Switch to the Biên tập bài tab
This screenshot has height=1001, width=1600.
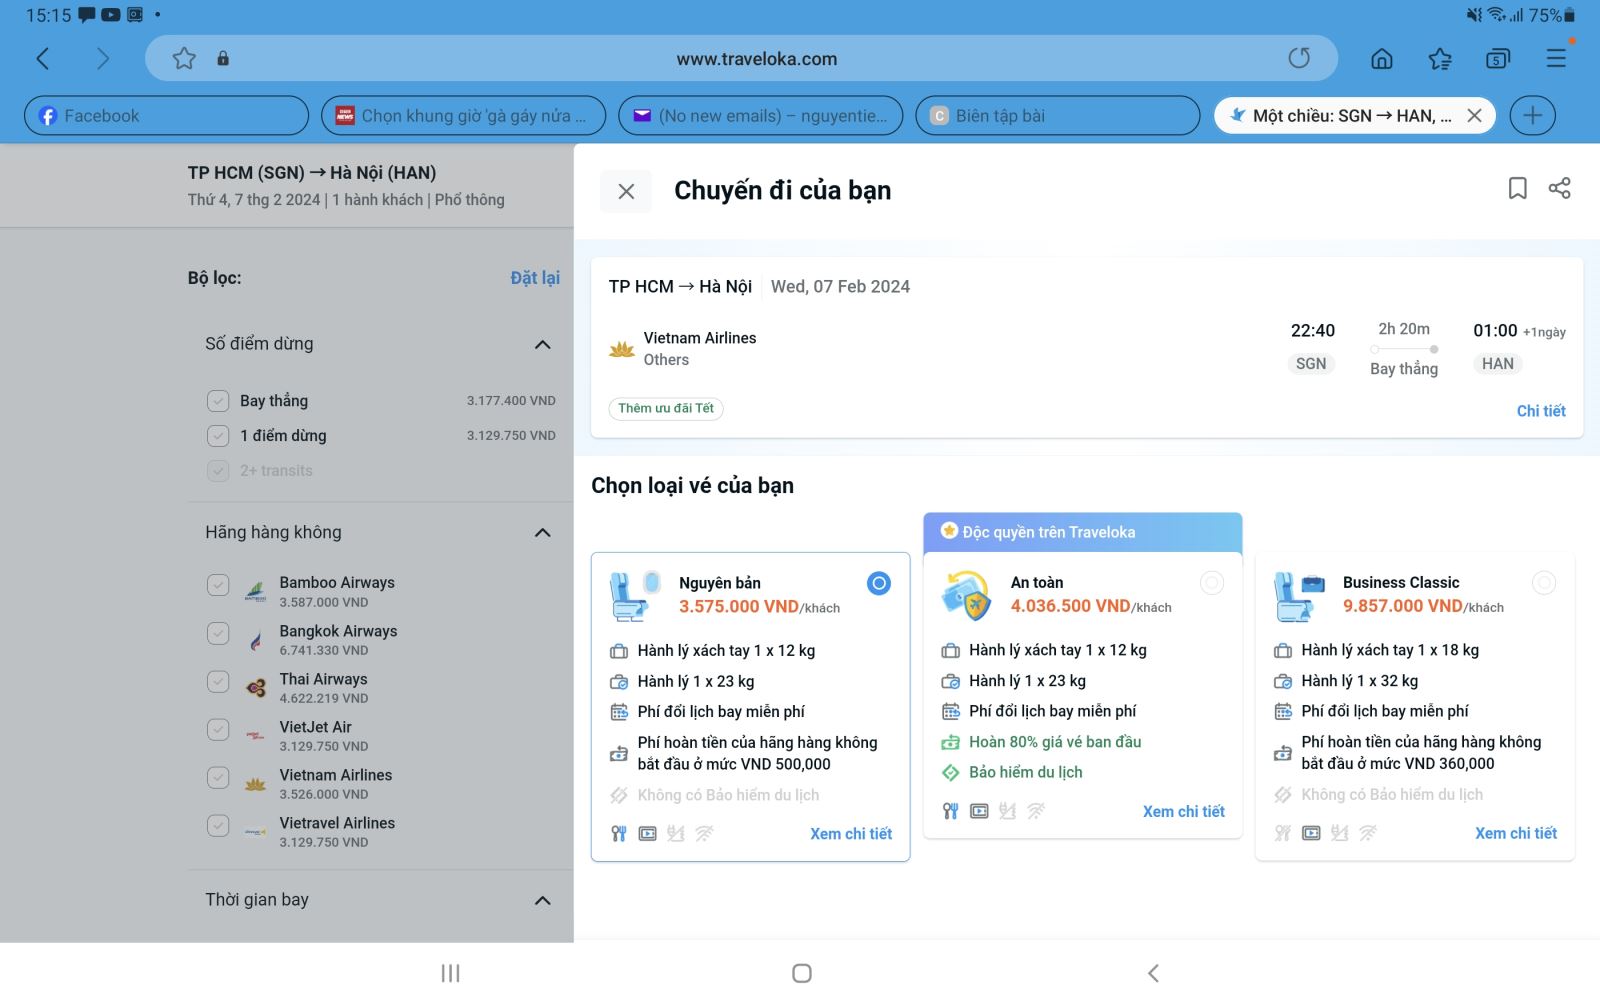[1057, 116]
